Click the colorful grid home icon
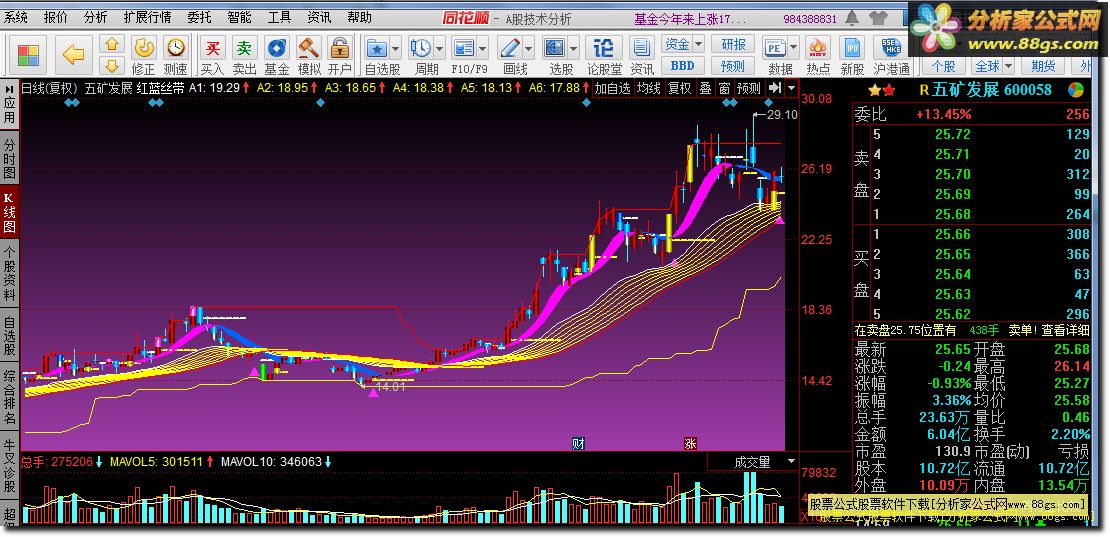The height and width of the screenshot is (537, 1110). pyautogui.click(x=28, y=55)
